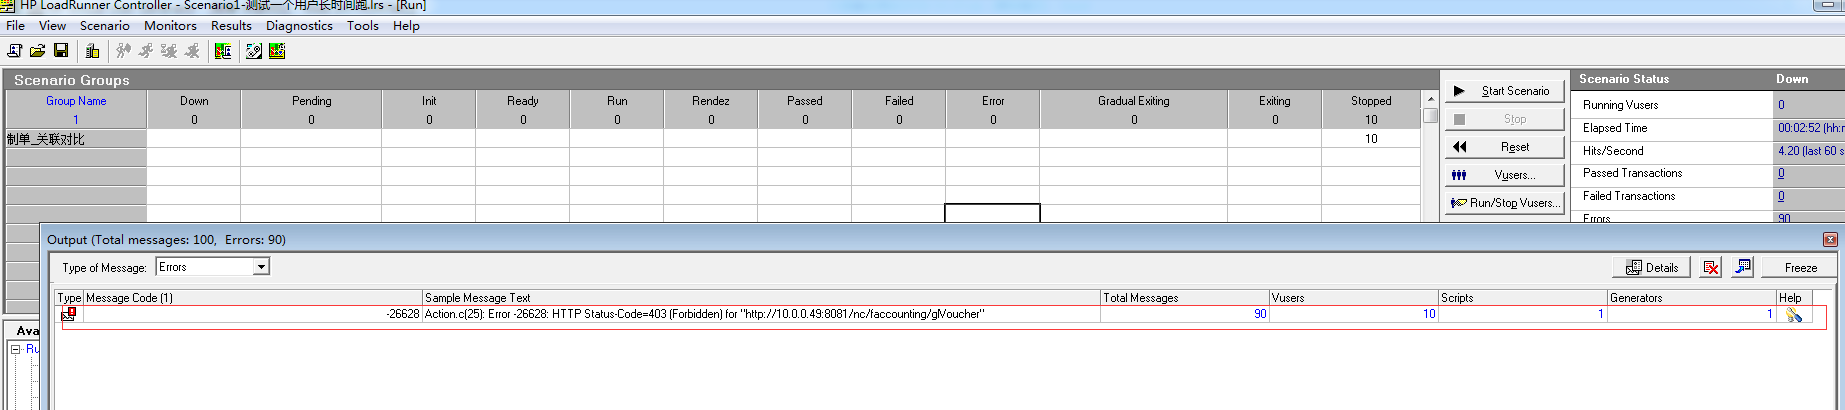Click the grayed Initialize Vusers running-man icon
1845x410 pixels.
[x=123, y=51]
